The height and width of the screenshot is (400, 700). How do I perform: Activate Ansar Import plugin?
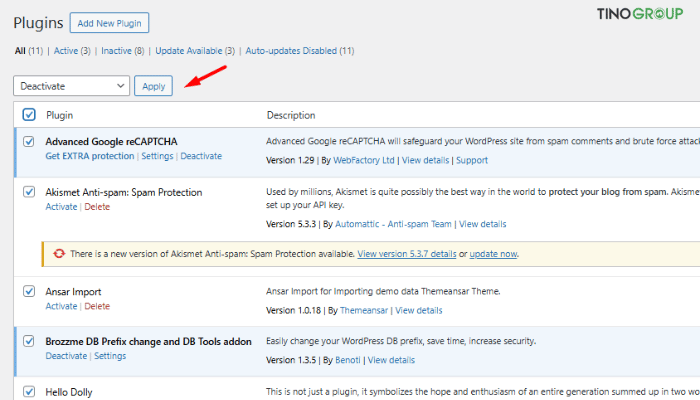tap(61, 306)
